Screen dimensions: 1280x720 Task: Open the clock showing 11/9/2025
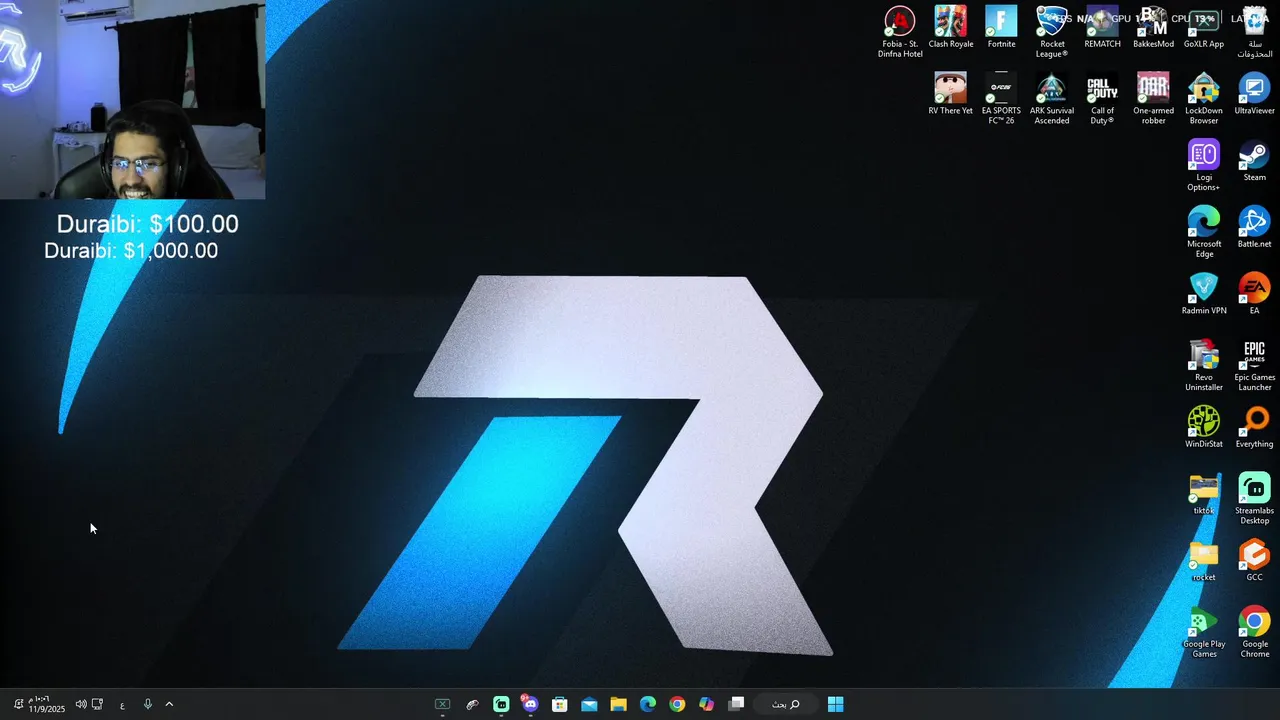[x=46, y=704]
